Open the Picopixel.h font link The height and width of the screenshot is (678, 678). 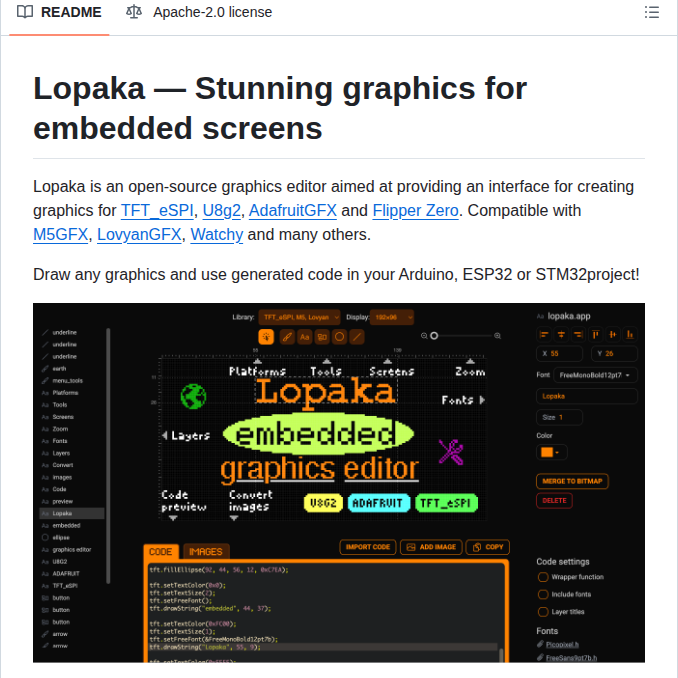click(x=562, y=645)
